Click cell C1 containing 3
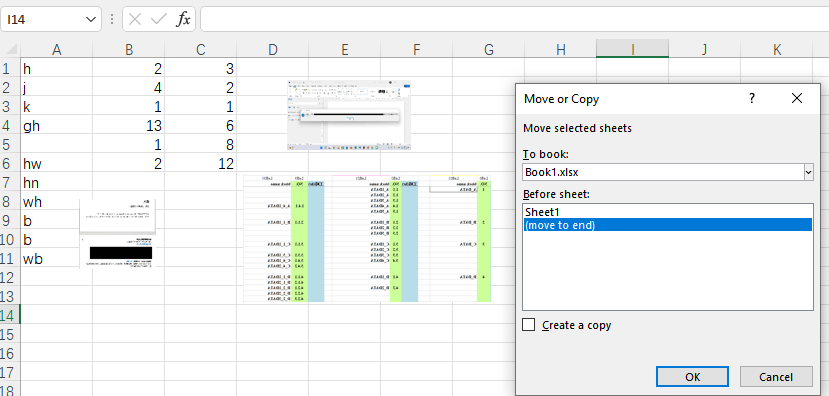 (x=200, y=69)
